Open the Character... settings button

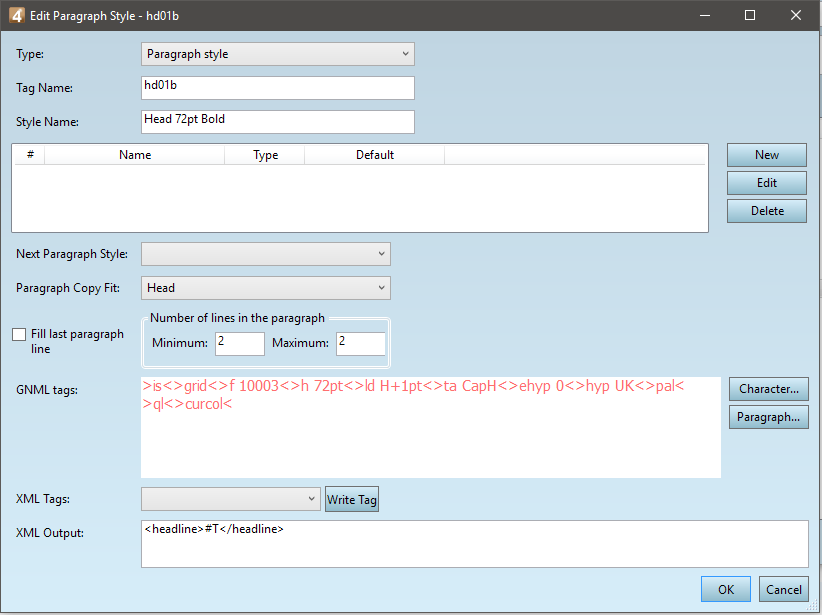coord(769,389)
